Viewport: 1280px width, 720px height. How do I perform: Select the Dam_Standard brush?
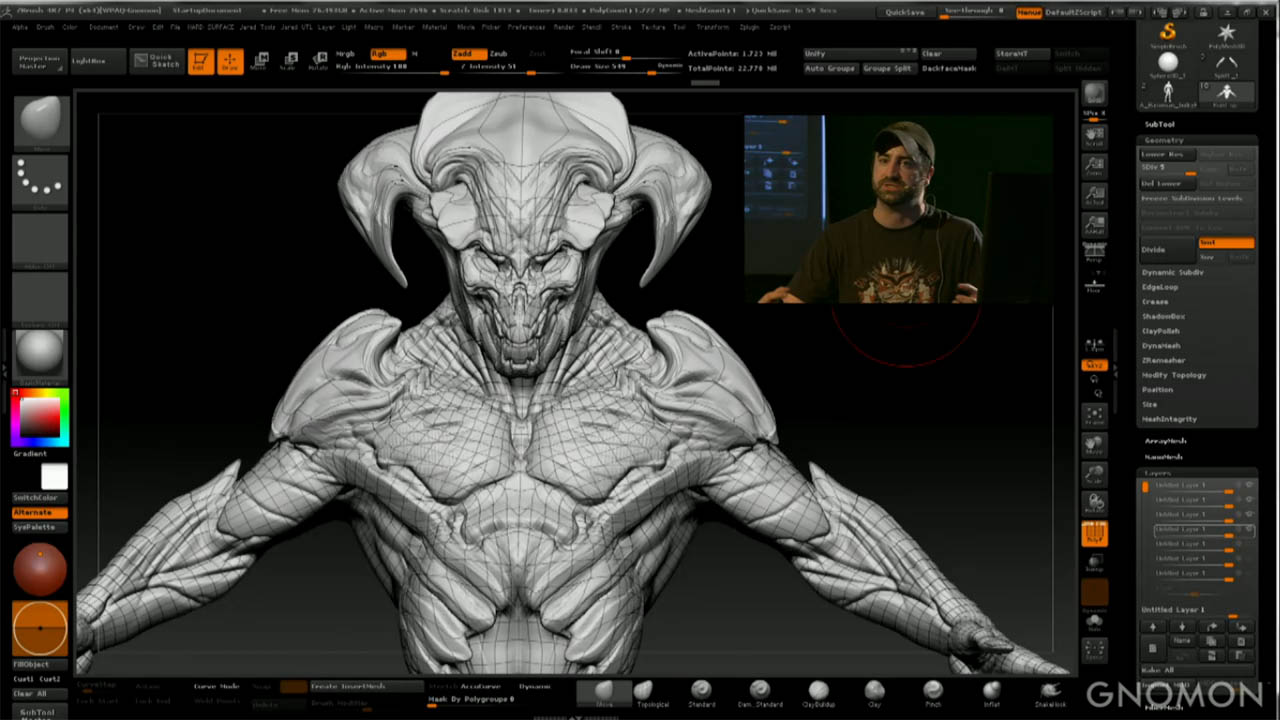click(760, 693)
